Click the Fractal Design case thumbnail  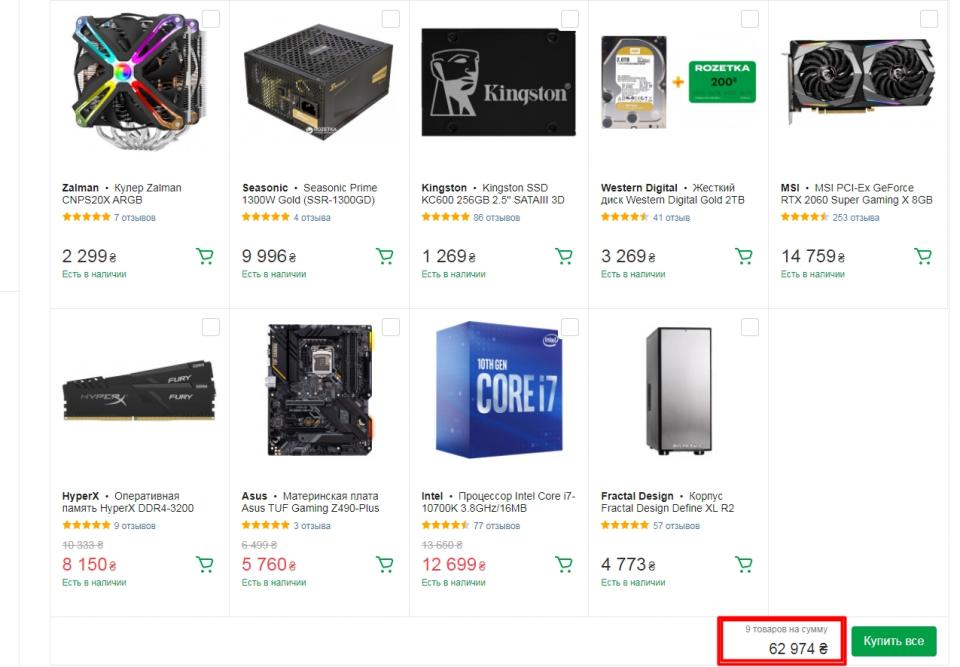click(677, 390)
